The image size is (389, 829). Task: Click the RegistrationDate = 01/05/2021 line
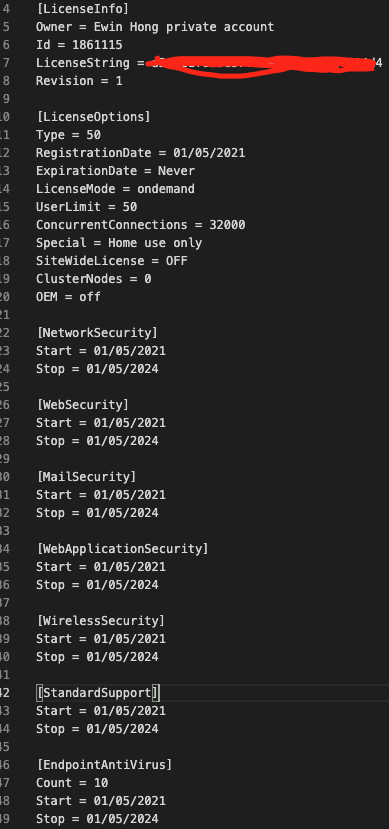141,153
